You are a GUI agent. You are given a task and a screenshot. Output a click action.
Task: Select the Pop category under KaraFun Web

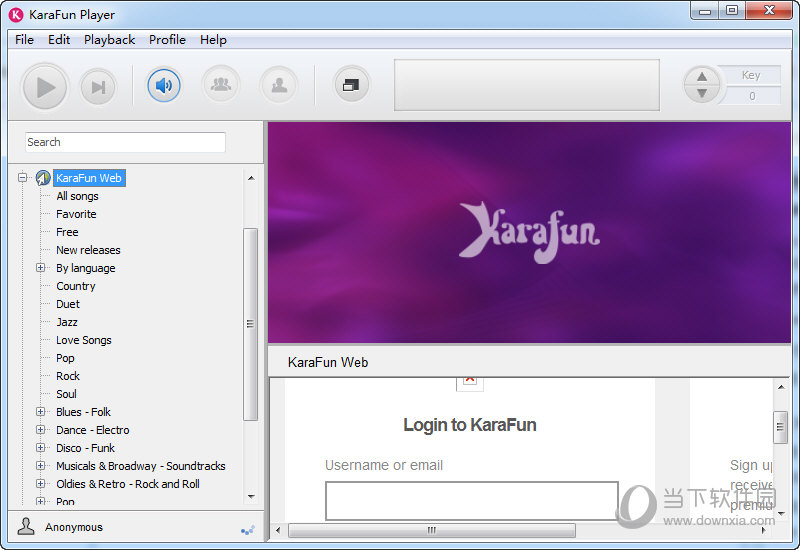pyautogui.click(x=65, y=358)
